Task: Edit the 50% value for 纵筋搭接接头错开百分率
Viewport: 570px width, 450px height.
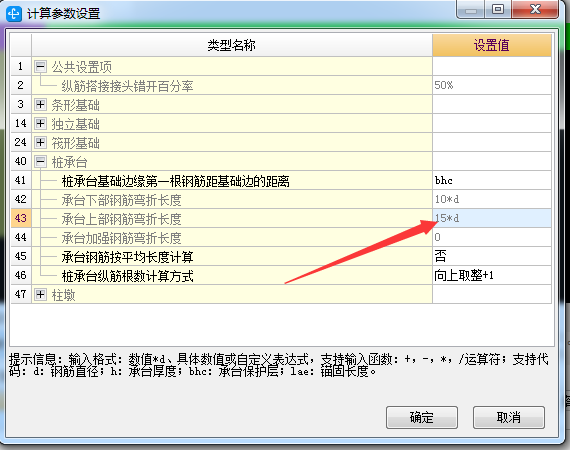Action: coord(491,85)
